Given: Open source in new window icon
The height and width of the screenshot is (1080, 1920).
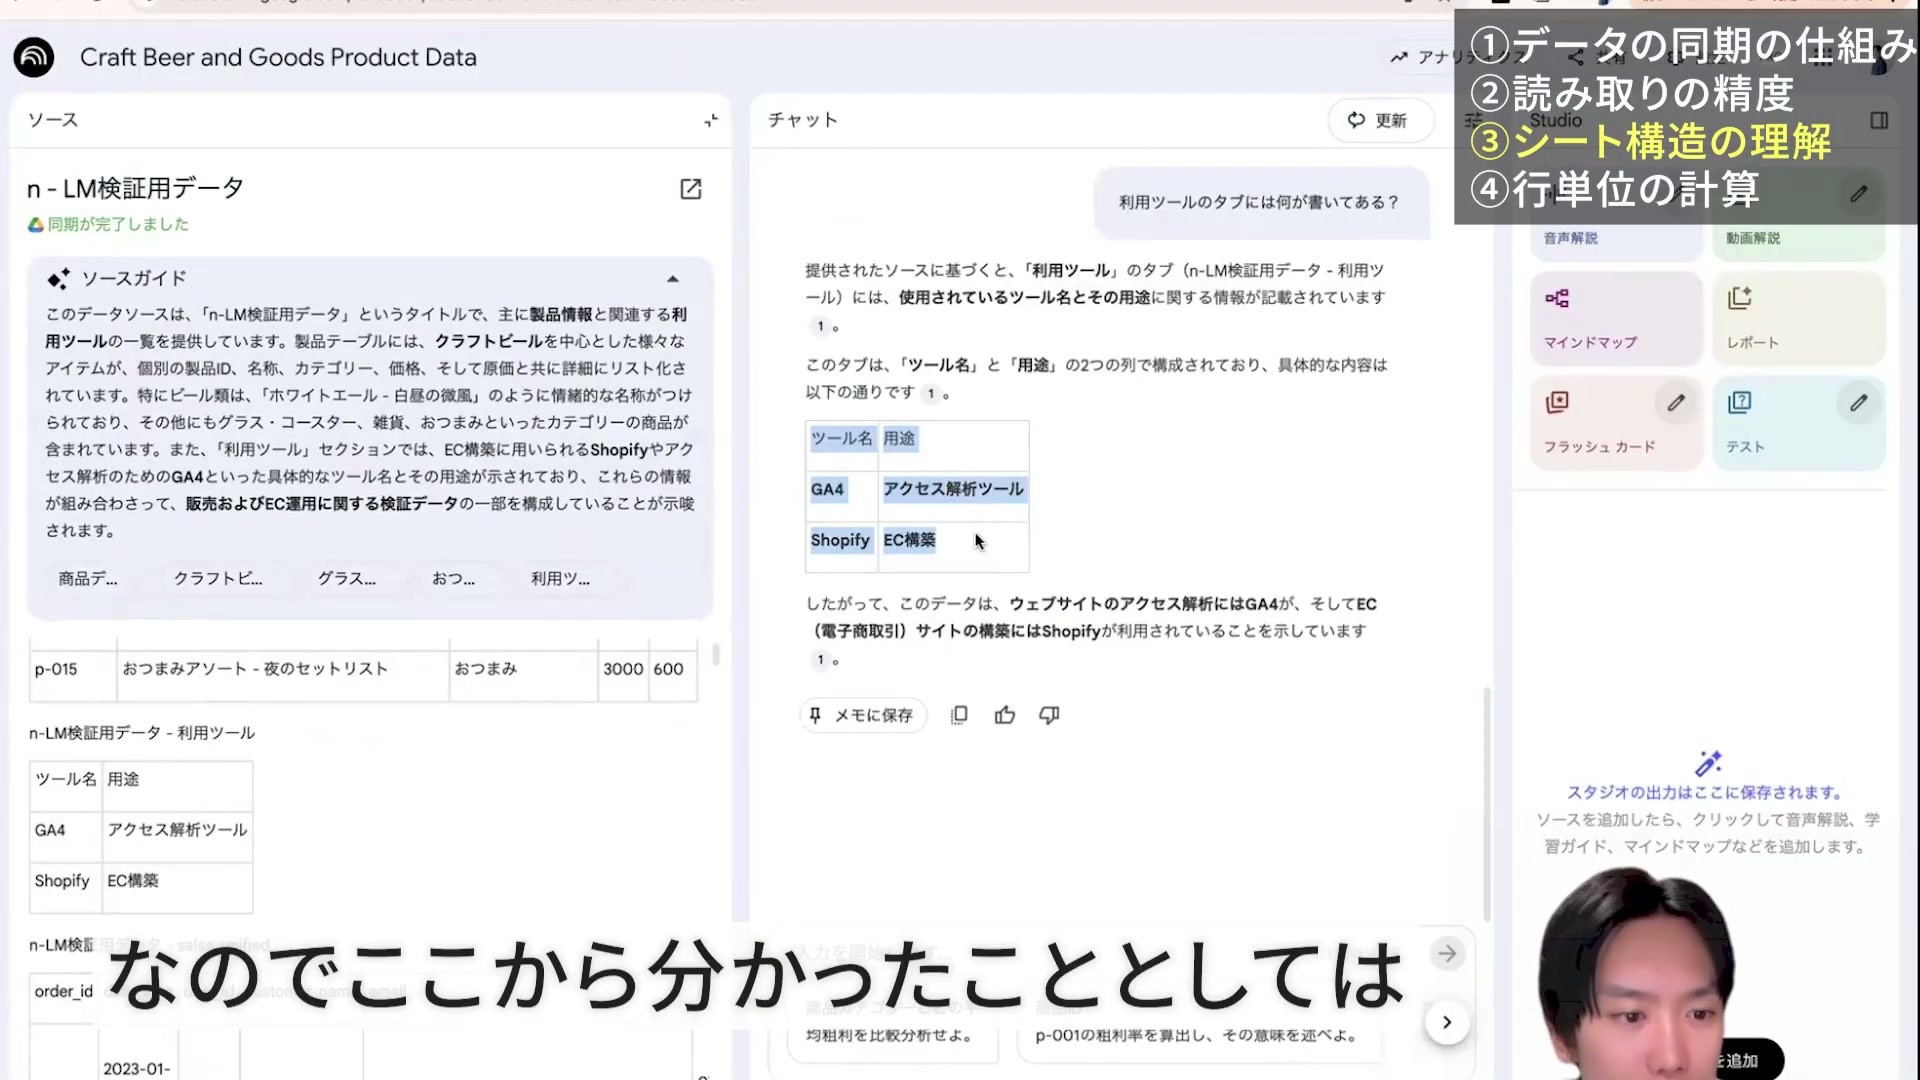Looking at the screenshot, I should [x=691, y=189].
